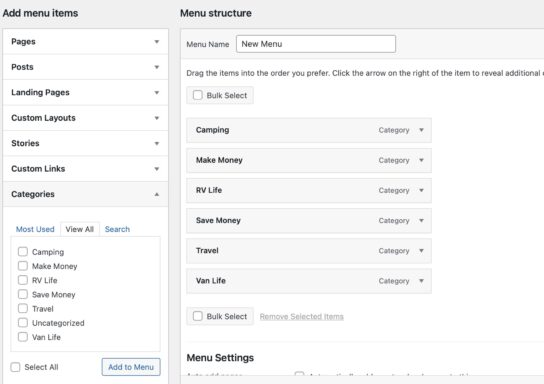
Task: Switch to the Most Used tab
Action: (x=35, y=229)
